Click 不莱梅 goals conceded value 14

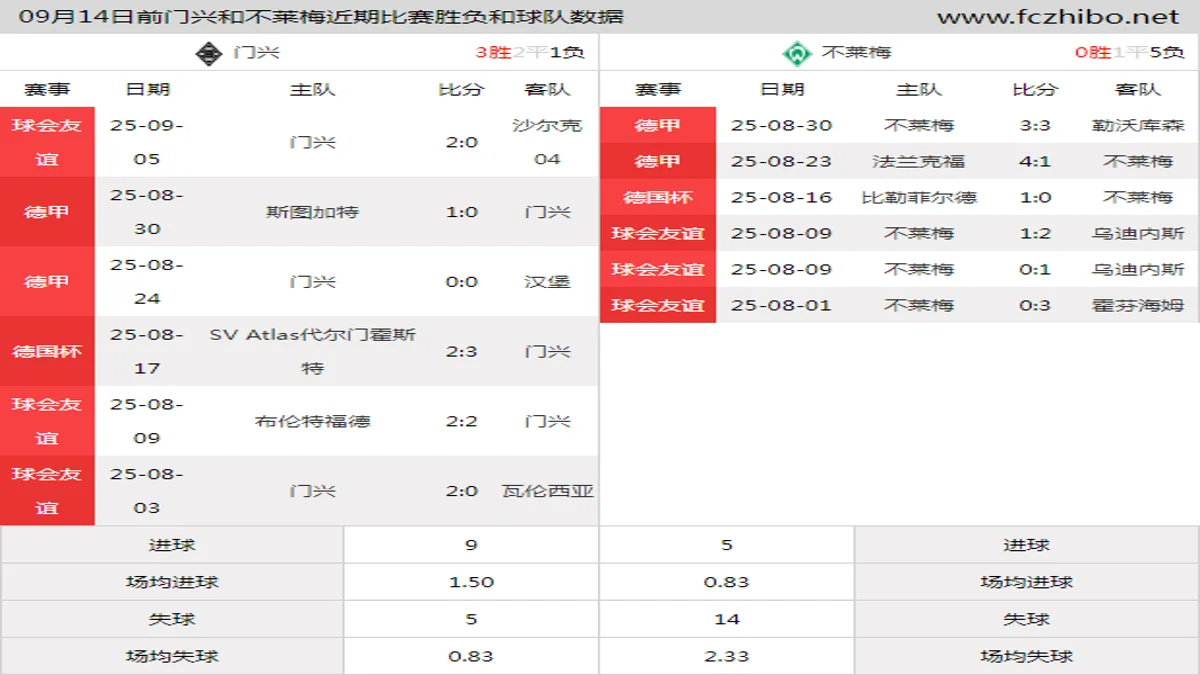(727, 619)
